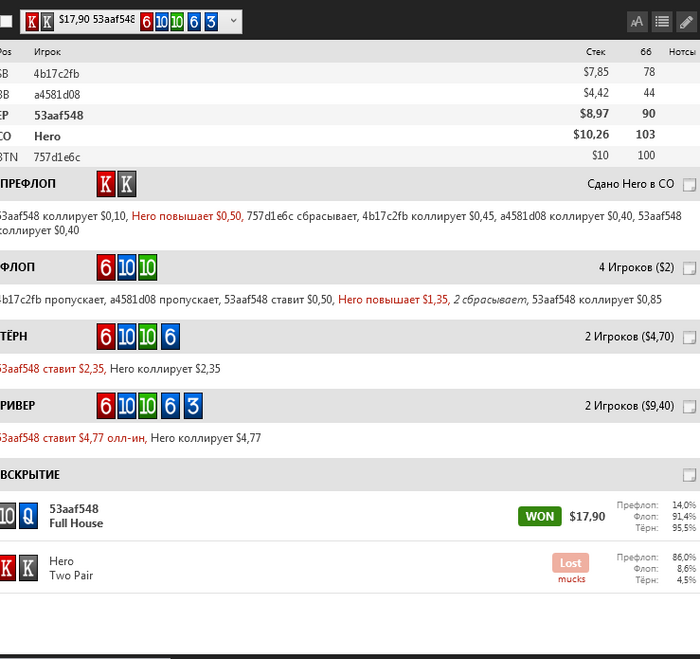700x659 pixels.
Task: Click the green 10 card in the ФЛОП row
Action: click(x=147, y=267)
